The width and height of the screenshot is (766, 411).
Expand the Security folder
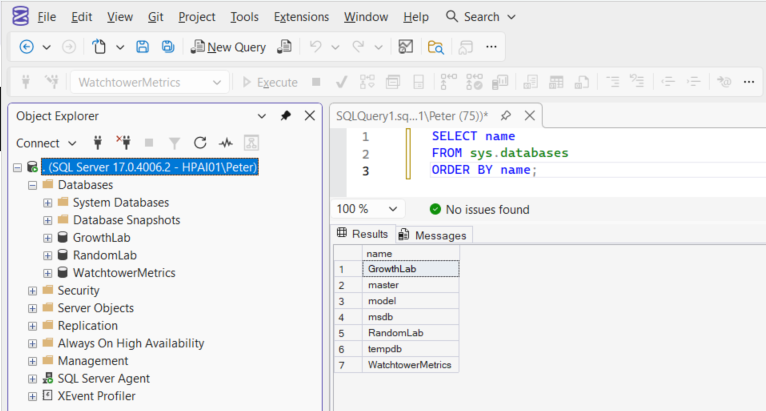(32, 291)
